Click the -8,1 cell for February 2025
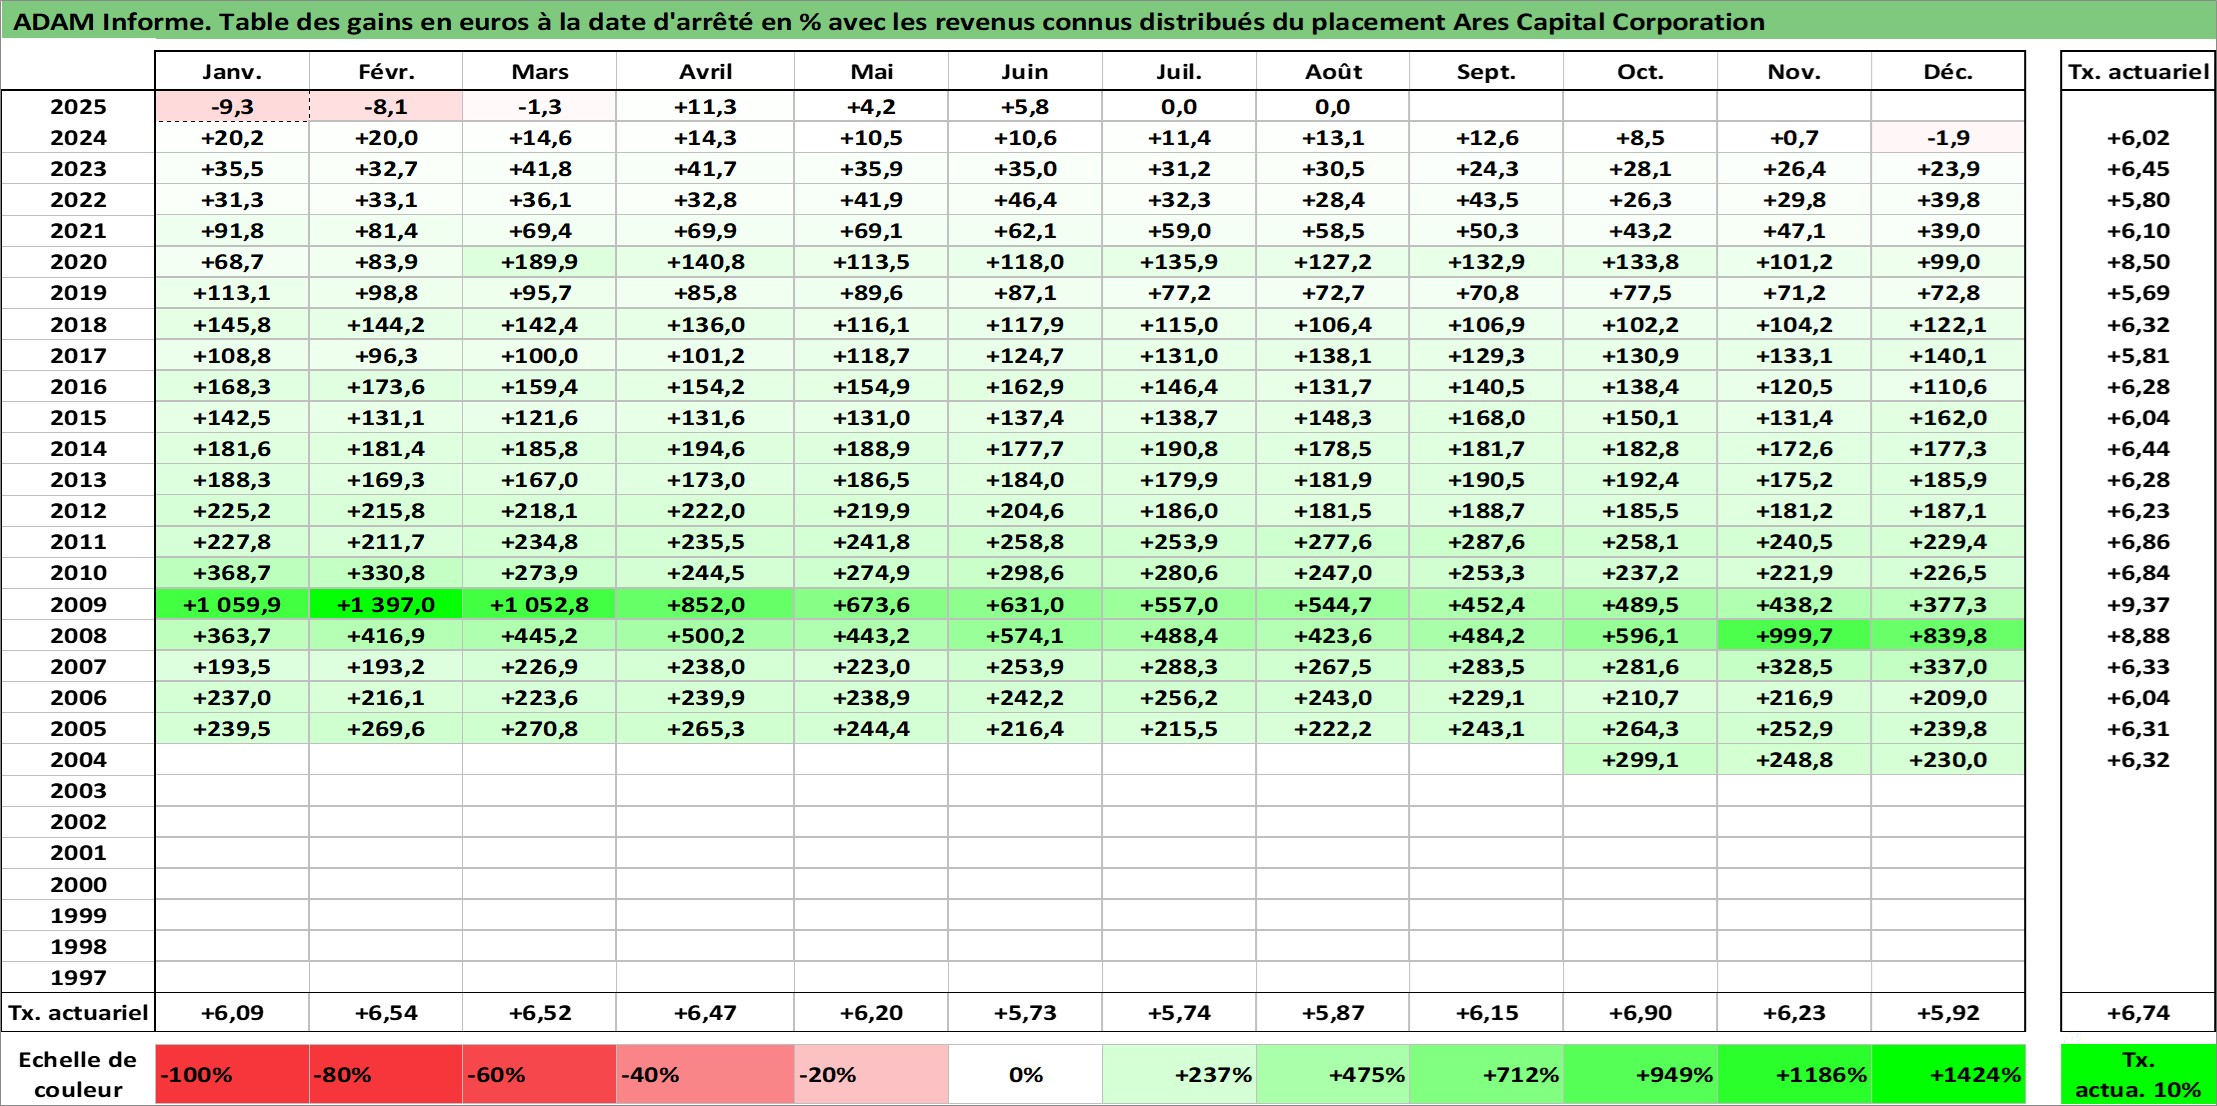 tap(386, 107)
